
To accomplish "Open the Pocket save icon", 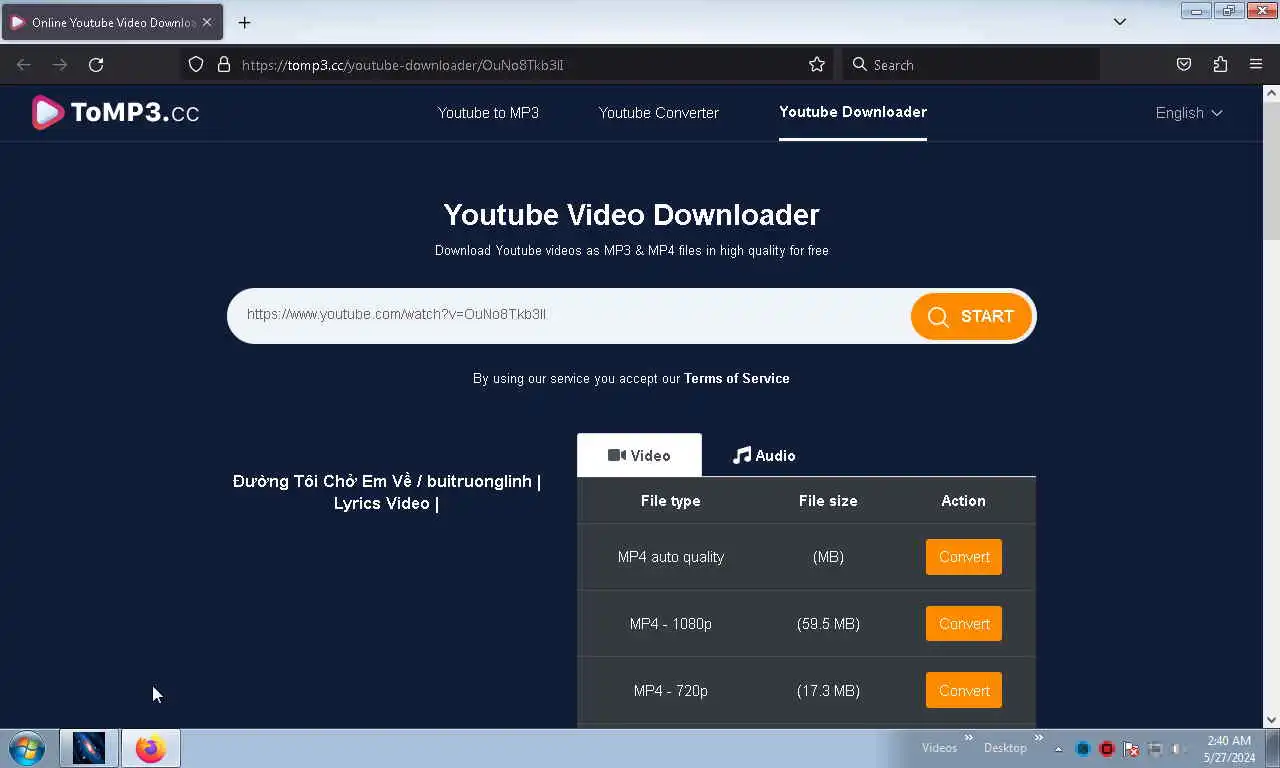I will (1184, 64).
